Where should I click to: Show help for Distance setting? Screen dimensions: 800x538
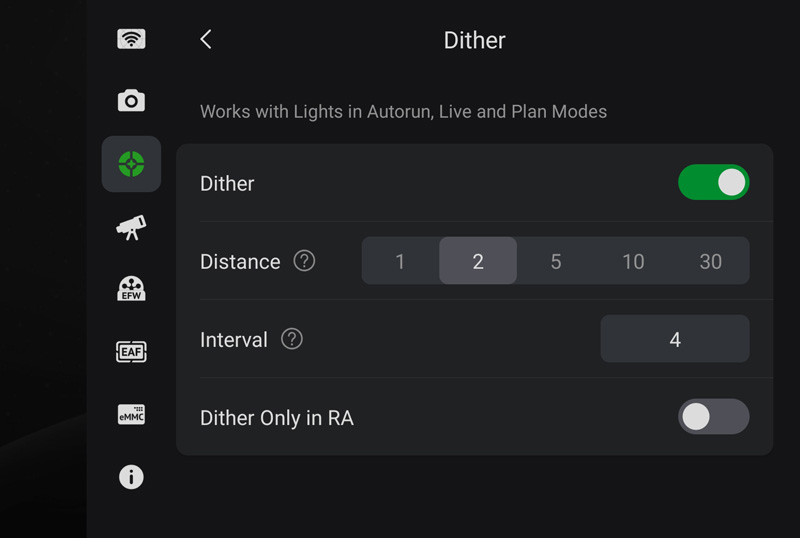(304, 261)
